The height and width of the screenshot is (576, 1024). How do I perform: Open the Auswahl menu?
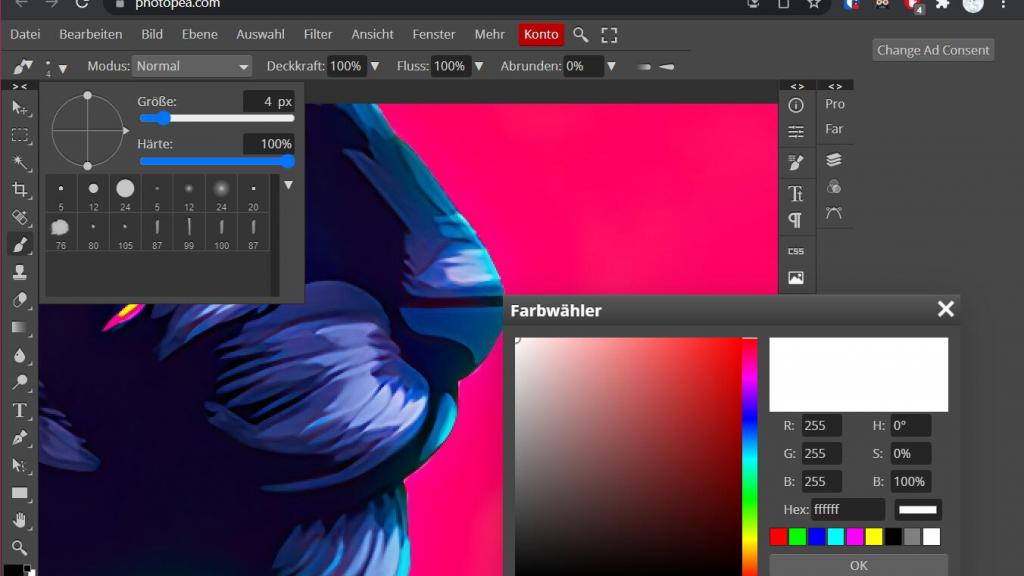[x=260, y=35]
